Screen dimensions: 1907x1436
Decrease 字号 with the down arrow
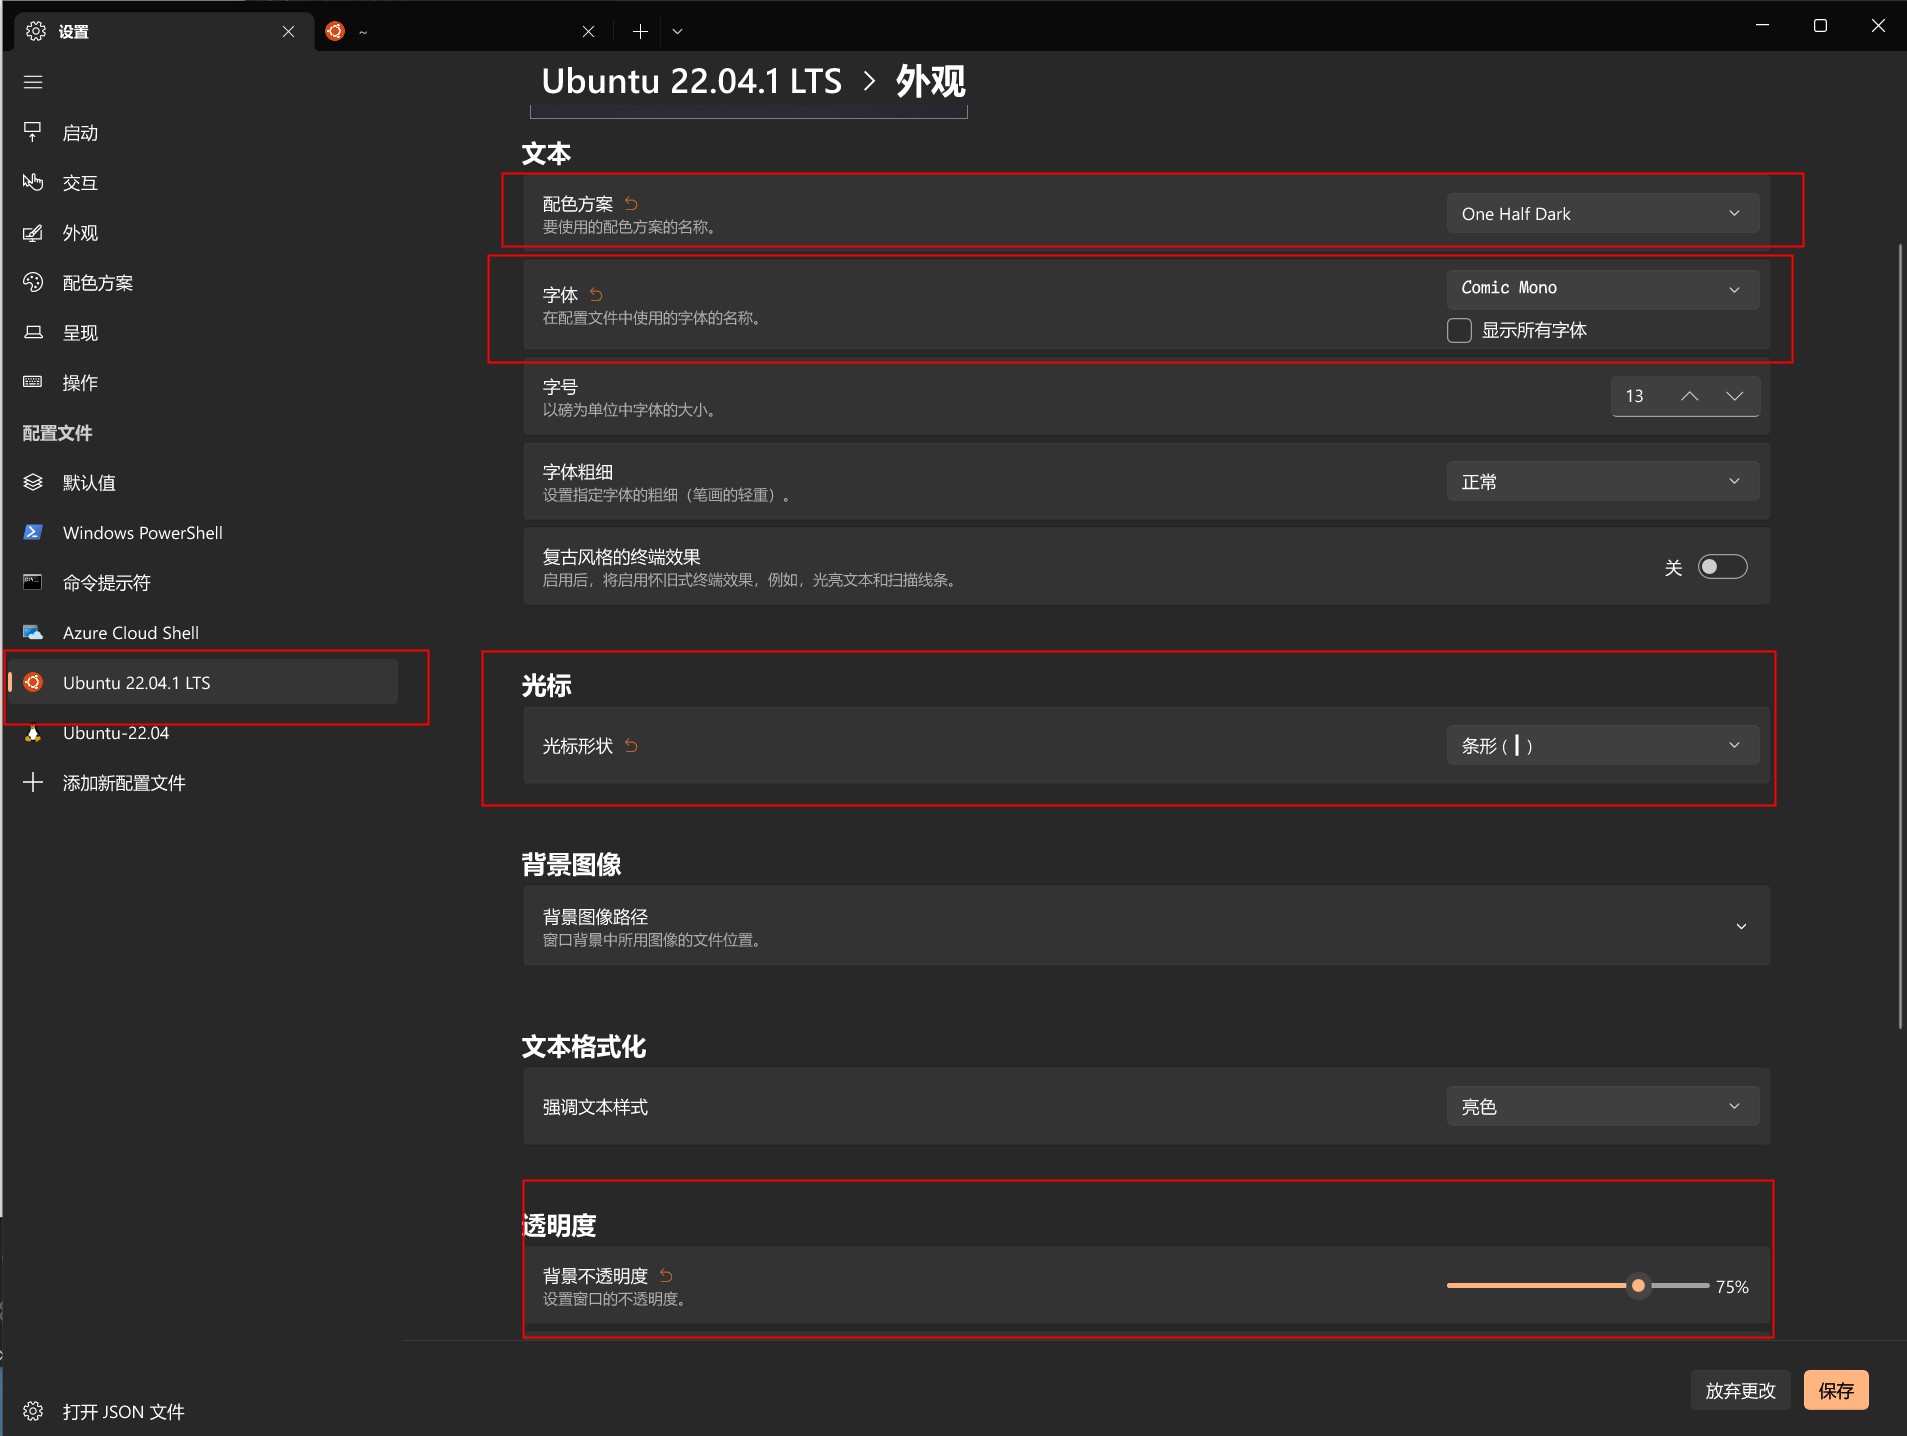1735,396
